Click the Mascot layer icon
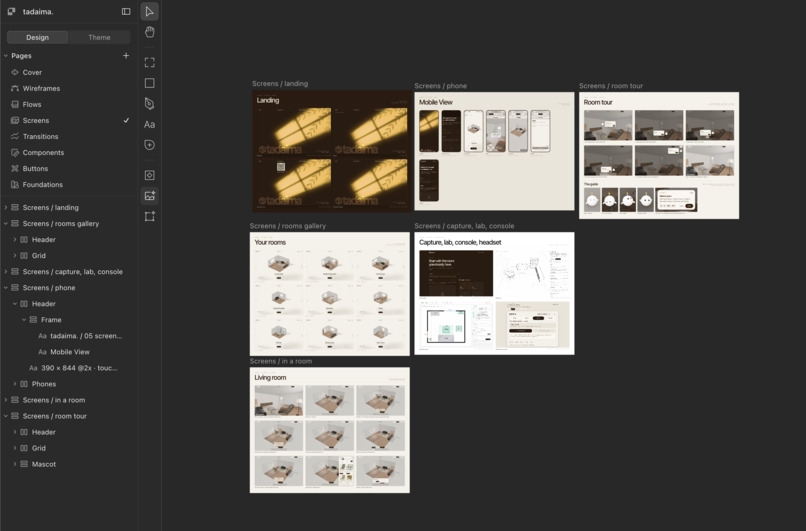 (24, 464)
